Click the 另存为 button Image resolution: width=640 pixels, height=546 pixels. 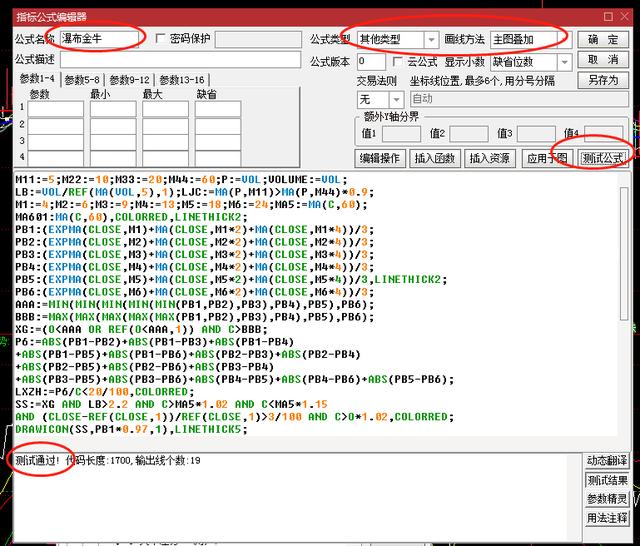(x=603, y=80)
